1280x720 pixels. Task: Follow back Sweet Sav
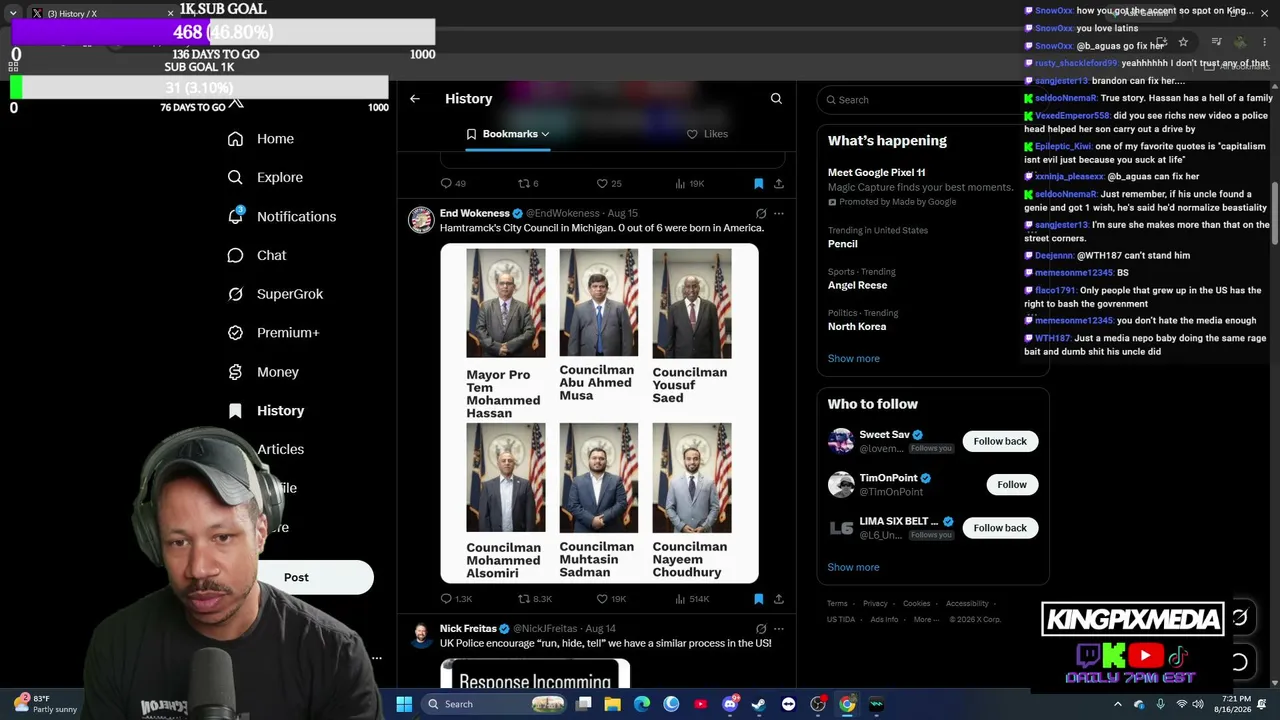coord(1000,441)
